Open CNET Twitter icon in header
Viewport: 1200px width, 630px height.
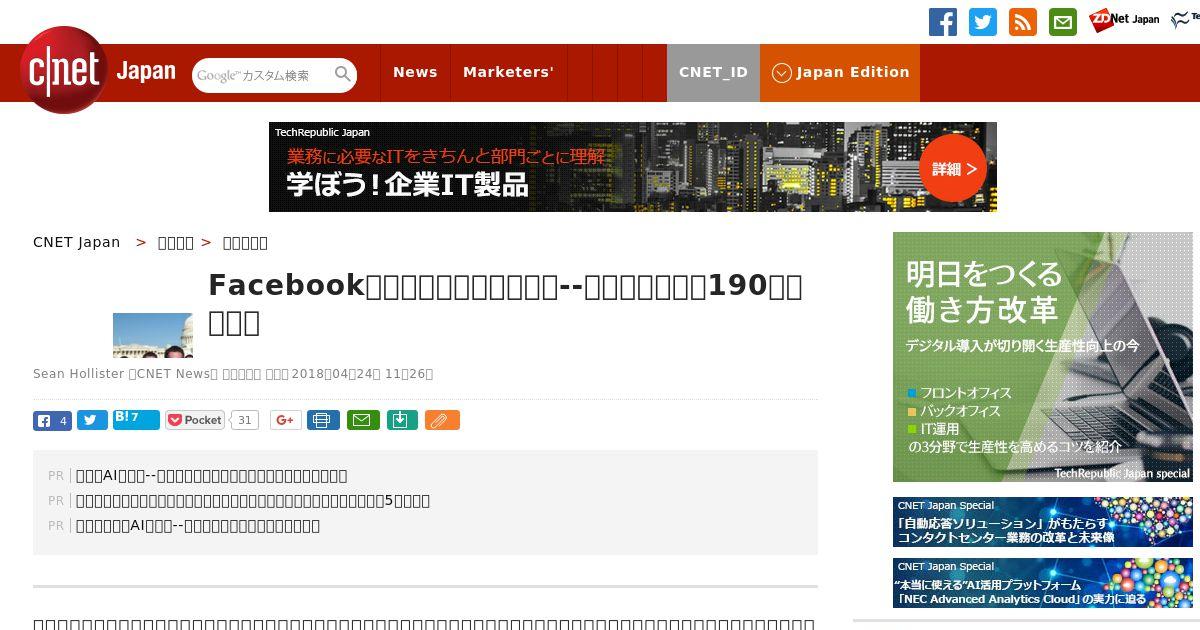983,22
